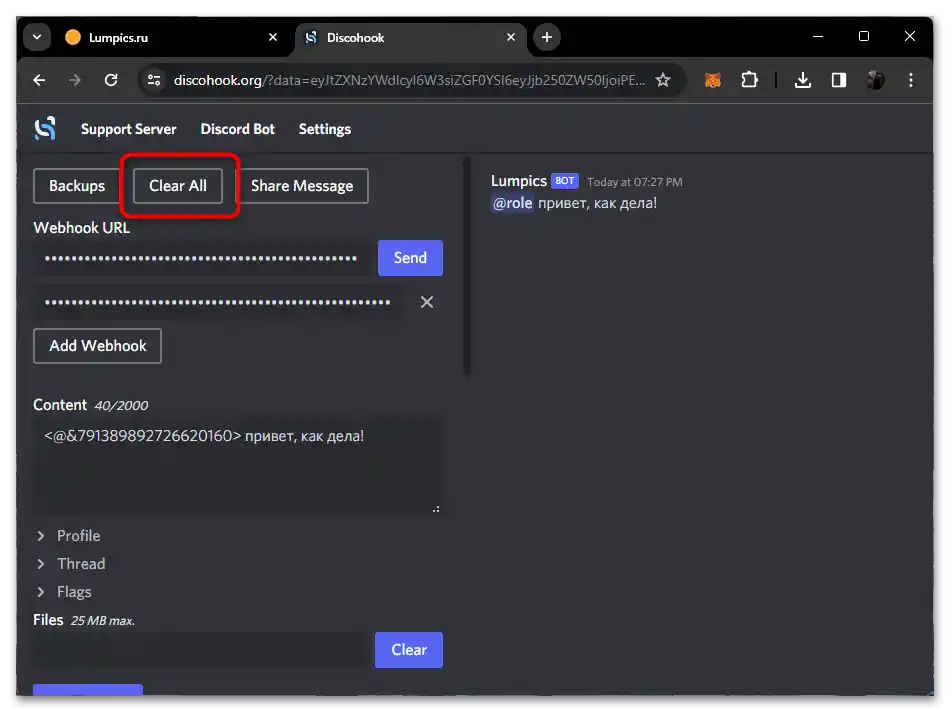Click the browser profile avatar icon
The width and height of the screenshot is (950, 712).
876,80
